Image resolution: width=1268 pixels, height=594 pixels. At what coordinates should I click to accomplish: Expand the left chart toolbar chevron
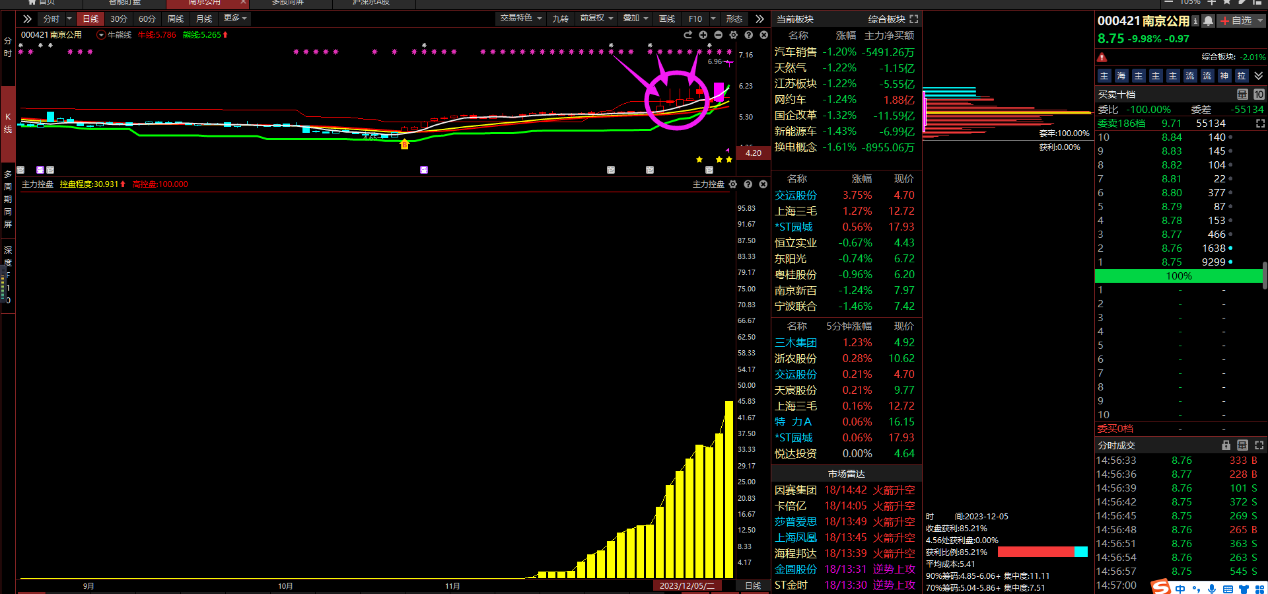tap(26, 19)
